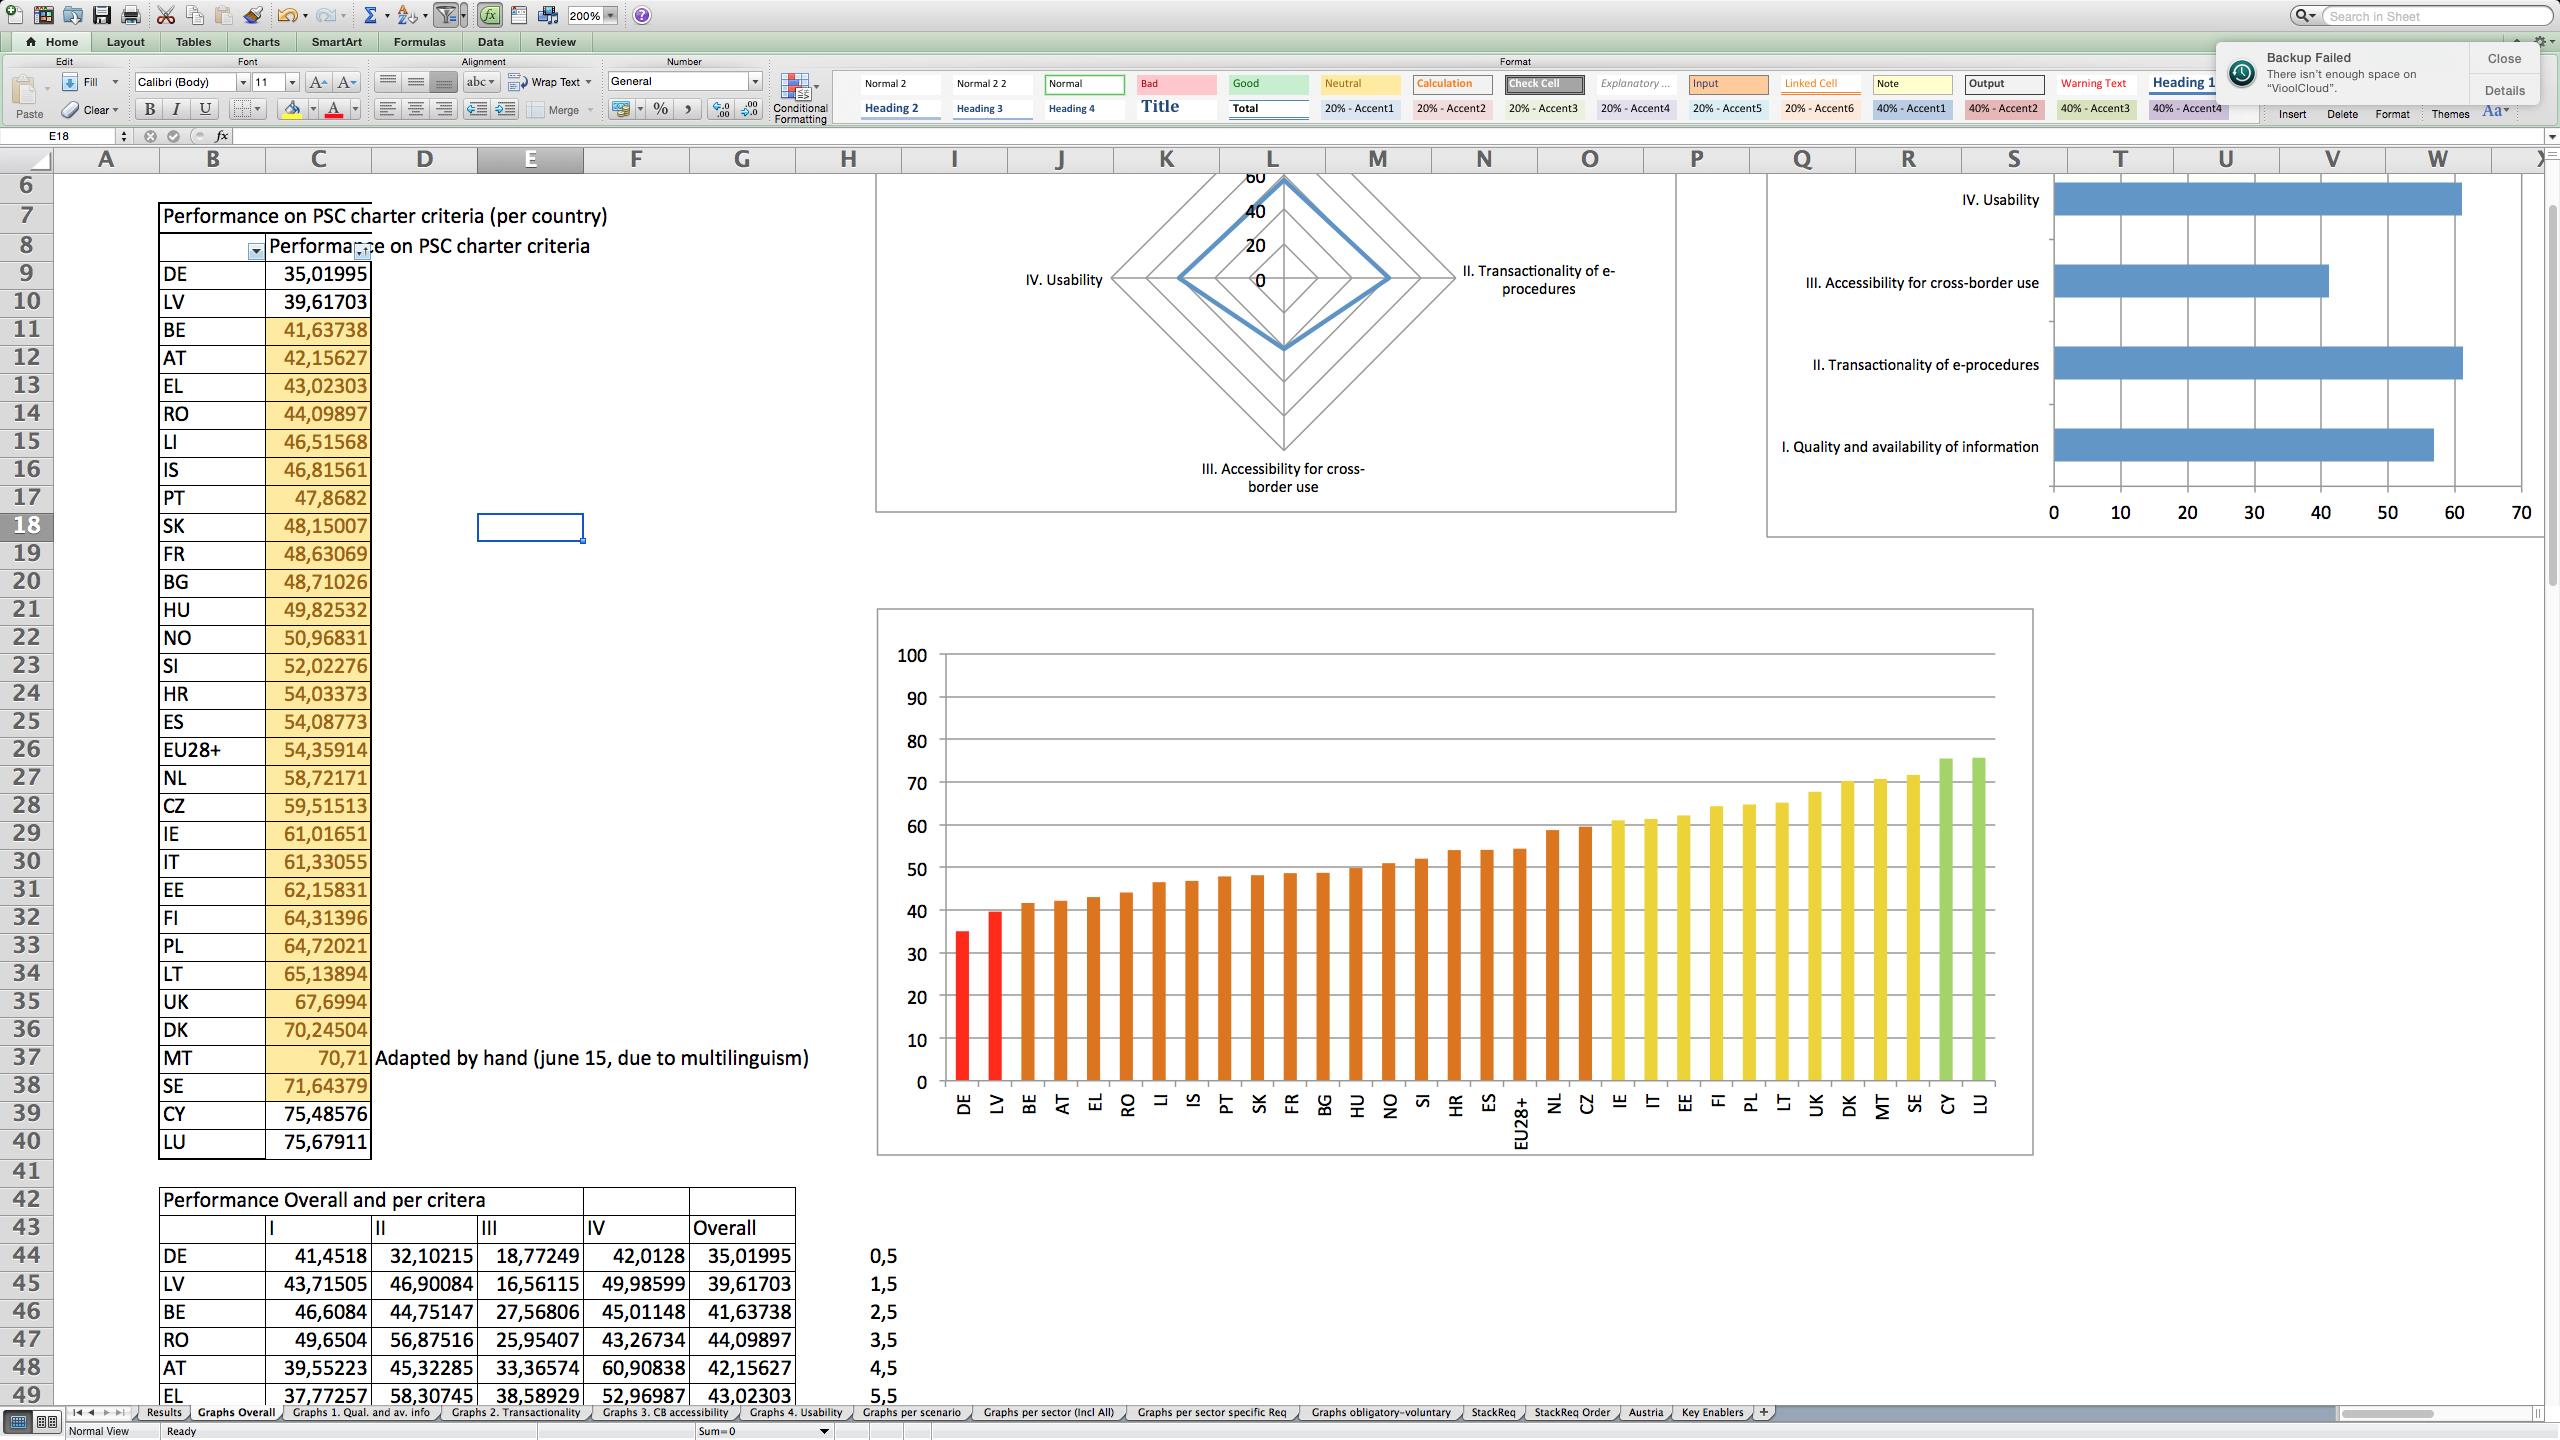2560x1440 pixels.
Task: Click the Increase decimal icon
Action: 721,109
